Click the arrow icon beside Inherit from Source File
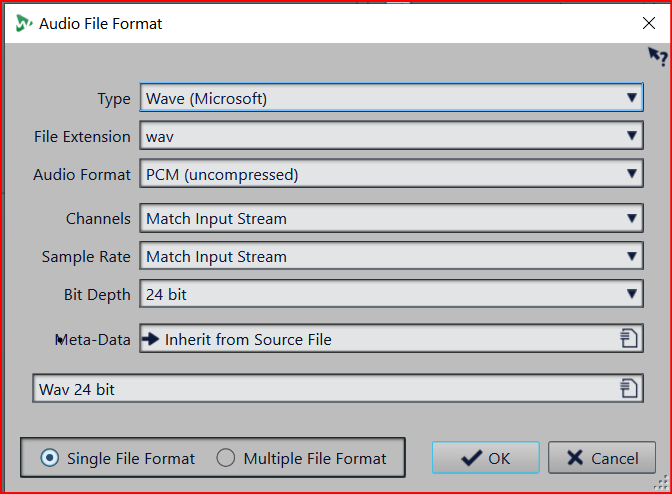The width and height of the screenshot is (672, 494). tap(151, 339)
